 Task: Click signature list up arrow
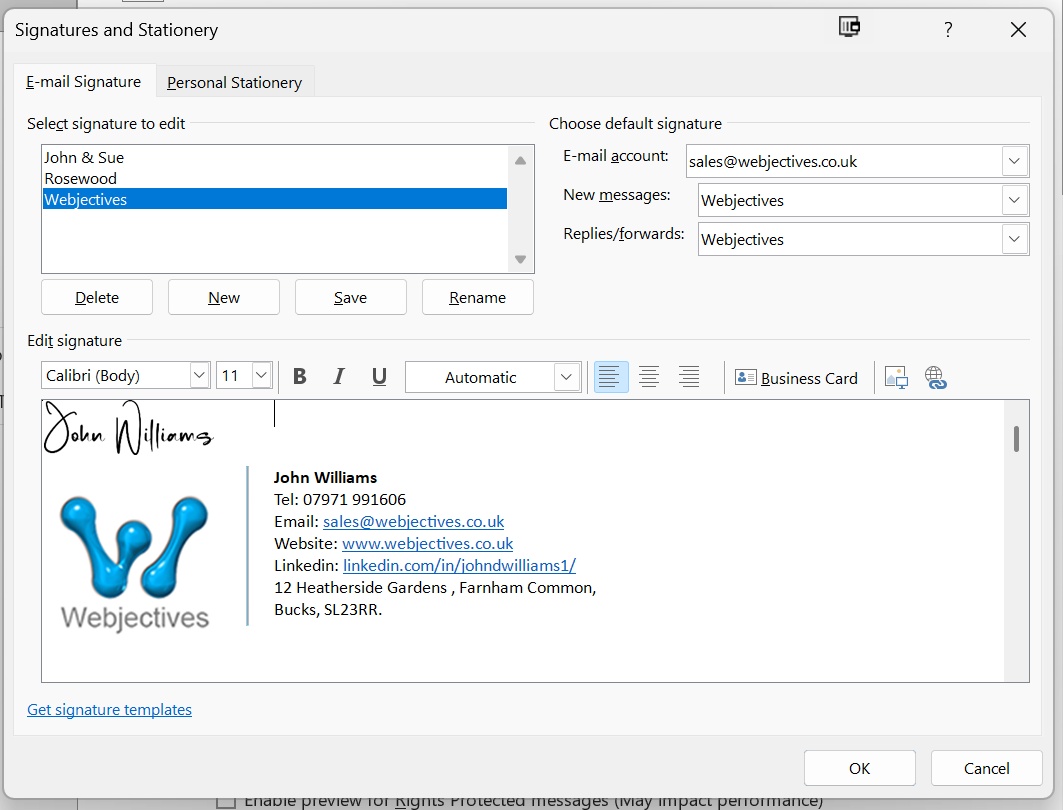pos(520,161)
